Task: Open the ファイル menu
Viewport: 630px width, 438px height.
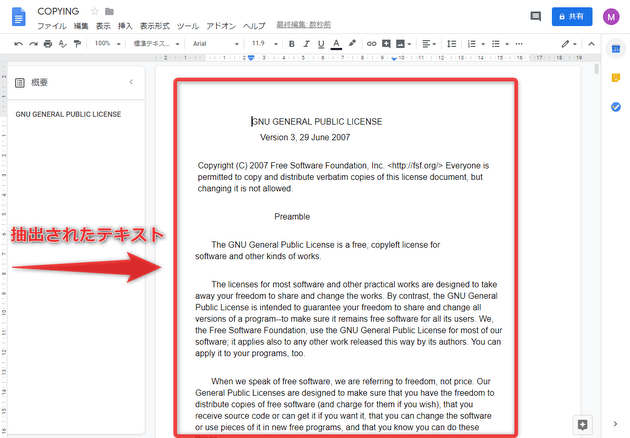Action: [51, 26]
